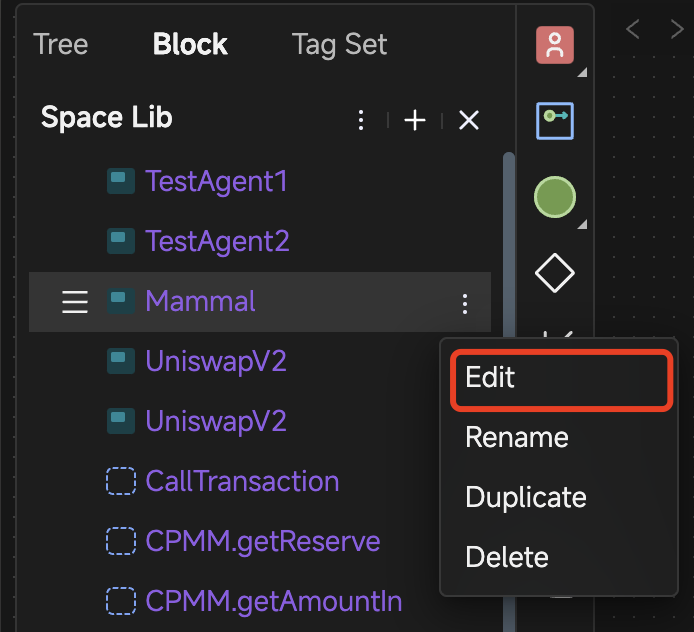Switch to the Tag Set tab
The height and width of the screenshot is (632, 694).
tap(339, 45)
